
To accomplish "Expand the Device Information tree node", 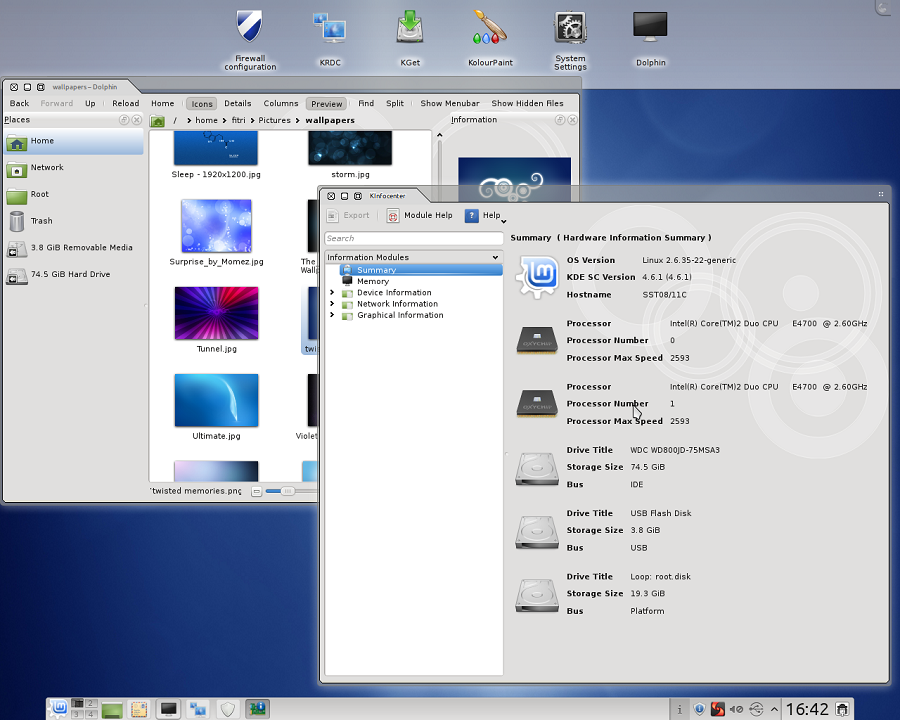I will click(332, 293).
